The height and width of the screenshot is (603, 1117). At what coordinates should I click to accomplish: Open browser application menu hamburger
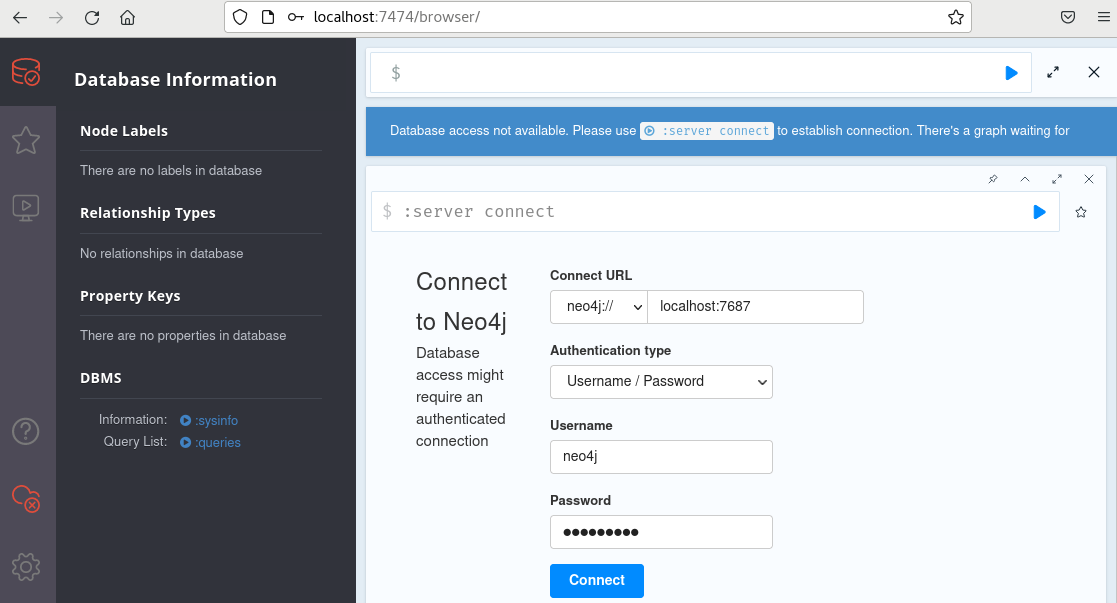point(1103,17)
